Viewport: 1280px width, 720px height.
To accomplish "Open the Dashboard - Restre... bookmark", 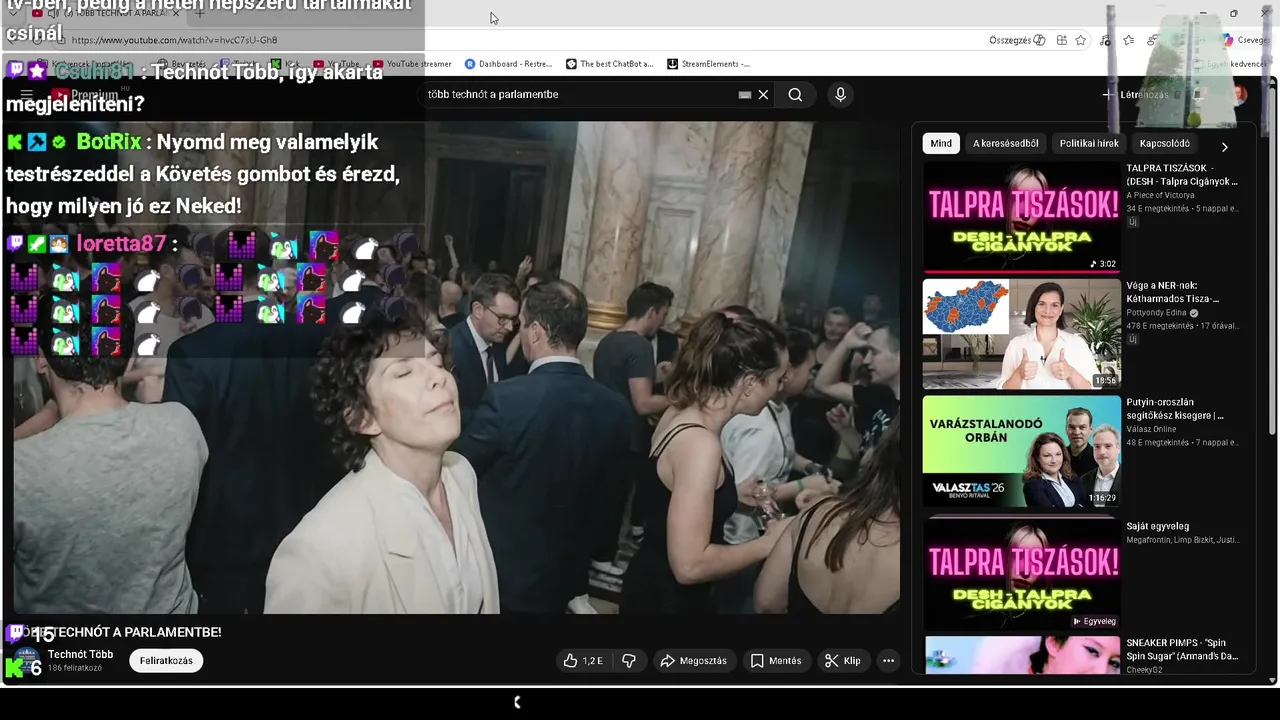I will pyautogui.click(x=508, y=64).
